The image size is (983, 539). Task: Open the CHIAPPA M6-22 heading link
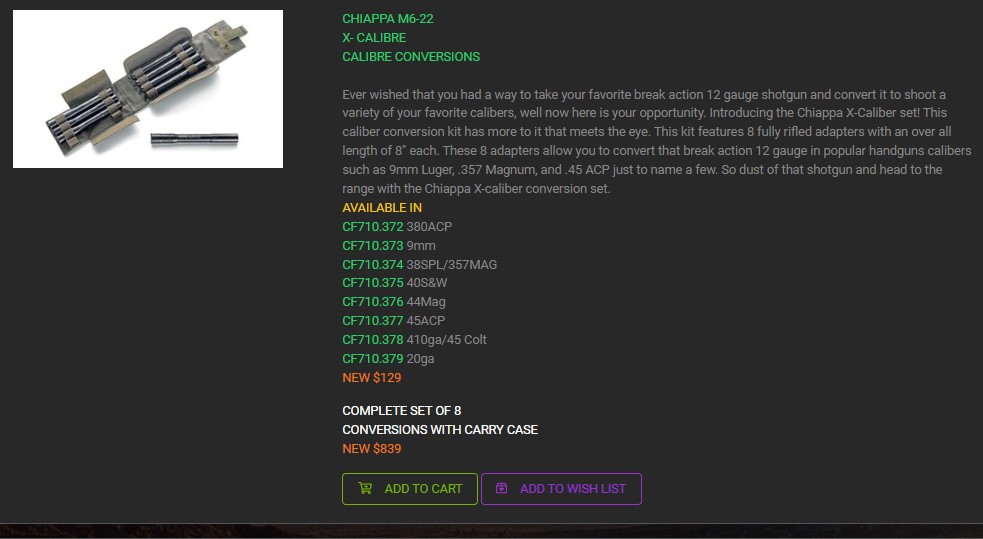coord(387,19)
